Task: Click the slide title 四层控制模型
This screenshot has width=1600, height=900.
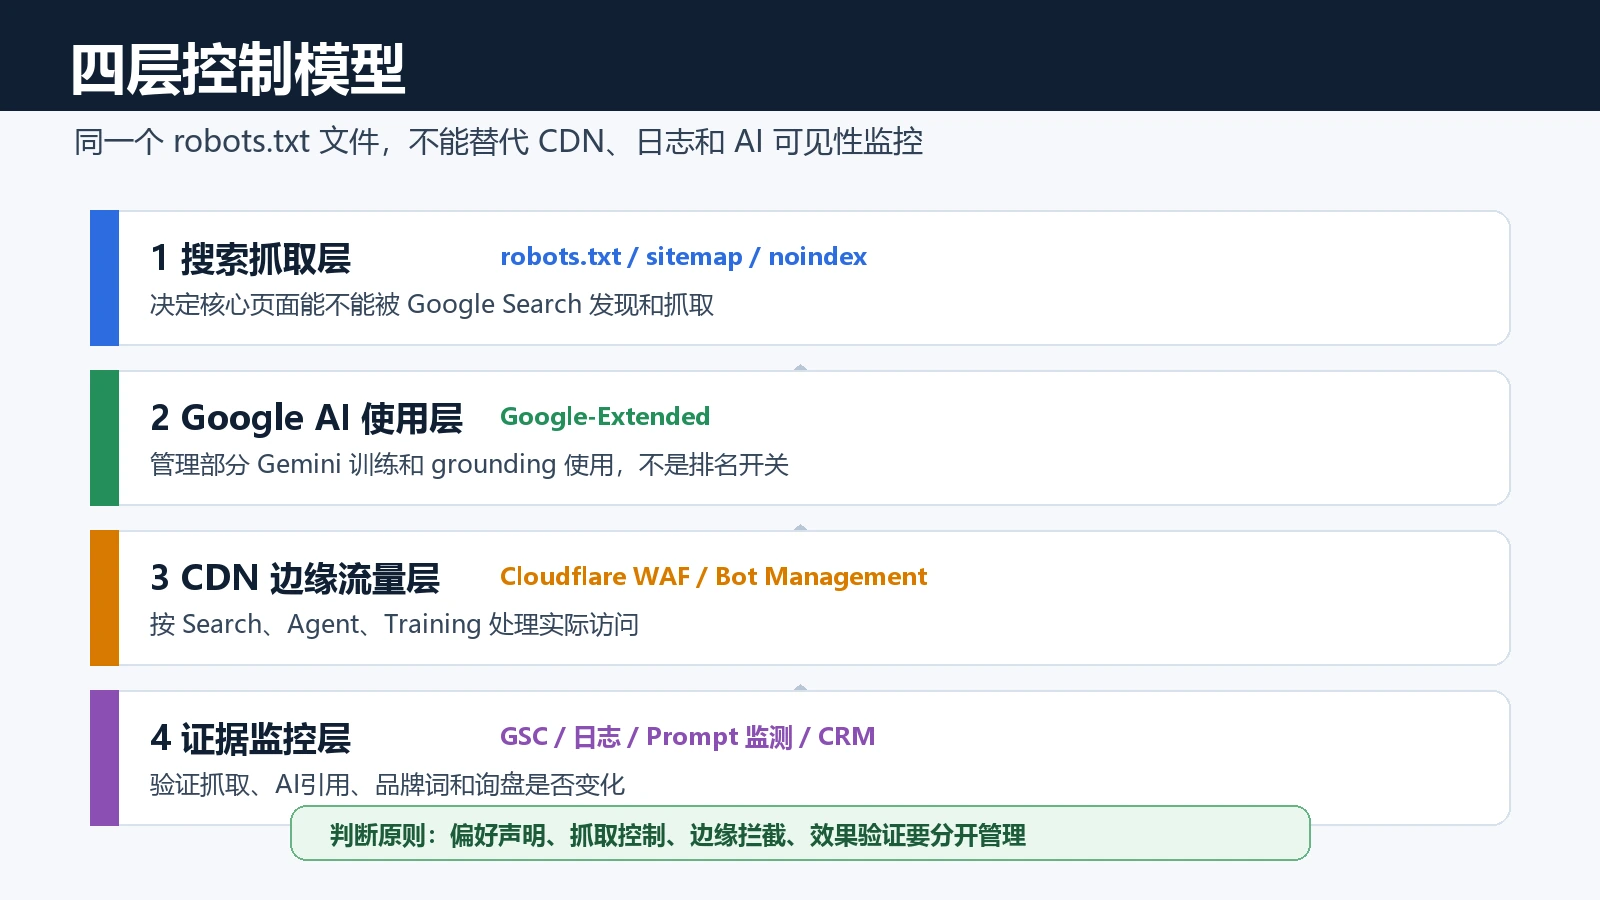Action: pyautogui.click(x=238, y=70)
